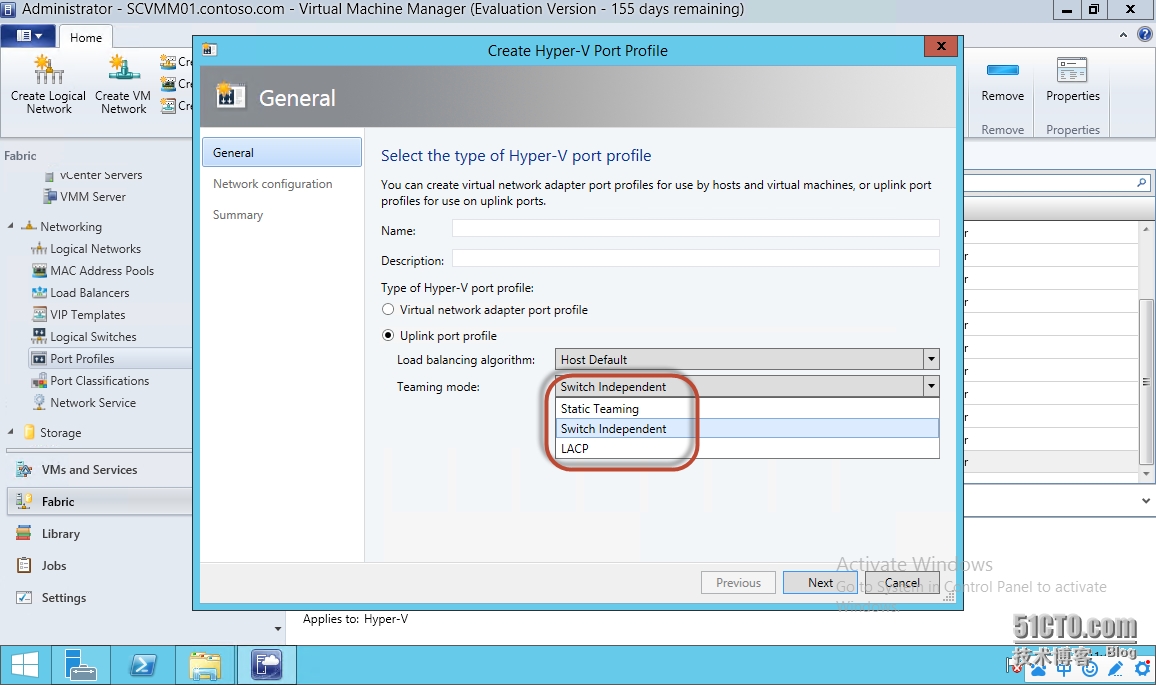Click the Description input field
This screenshot has width=1156, height=685.
pyautogui.click(x=695, y=259)
